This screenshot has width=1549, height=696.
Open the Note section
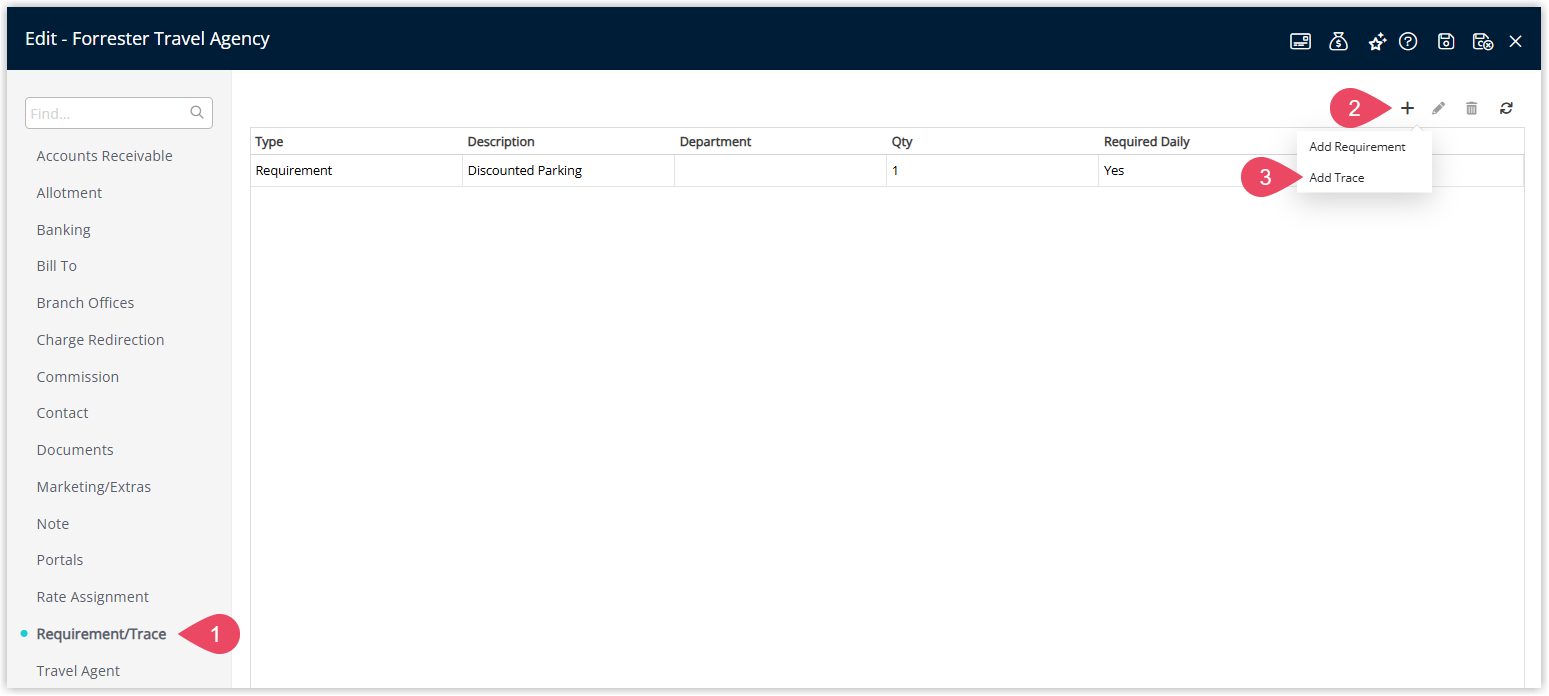(52, 524)
